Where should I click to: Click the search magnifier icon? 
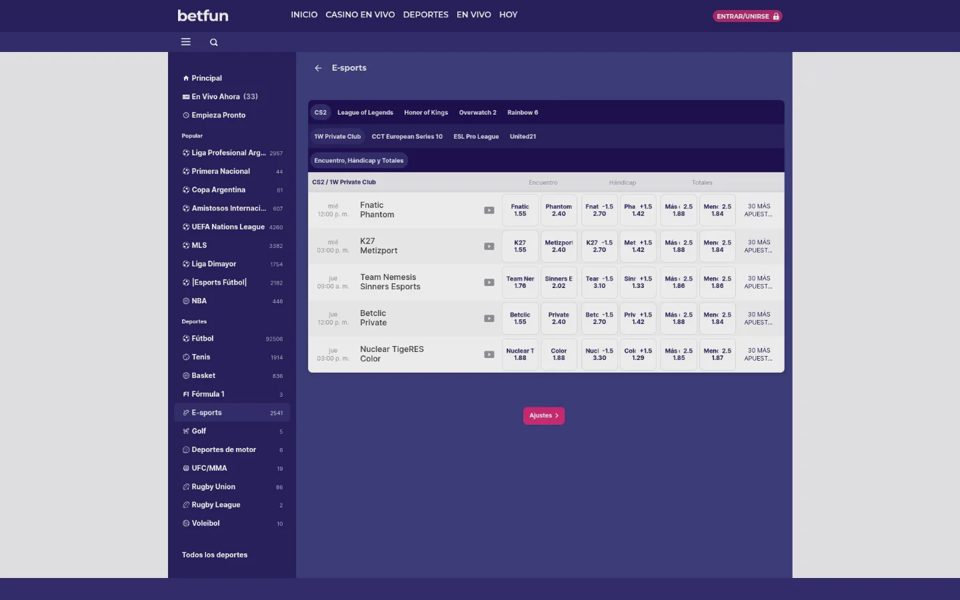pos(214,42)
